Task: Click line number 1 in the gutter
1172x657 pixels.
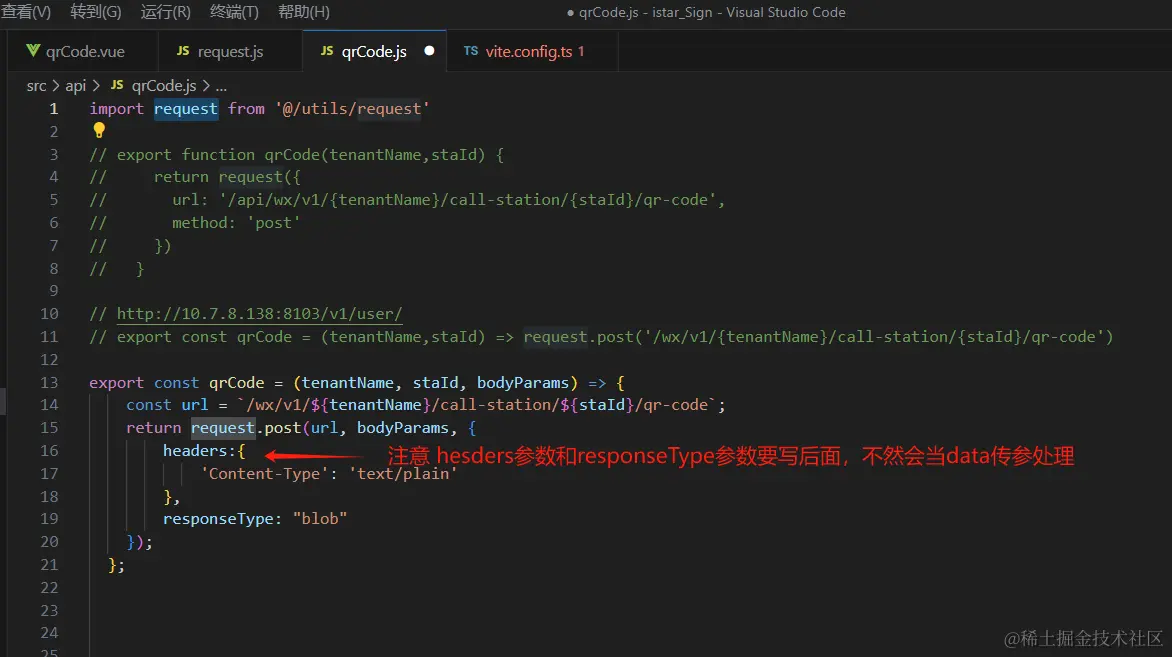Action: (54, 108)
